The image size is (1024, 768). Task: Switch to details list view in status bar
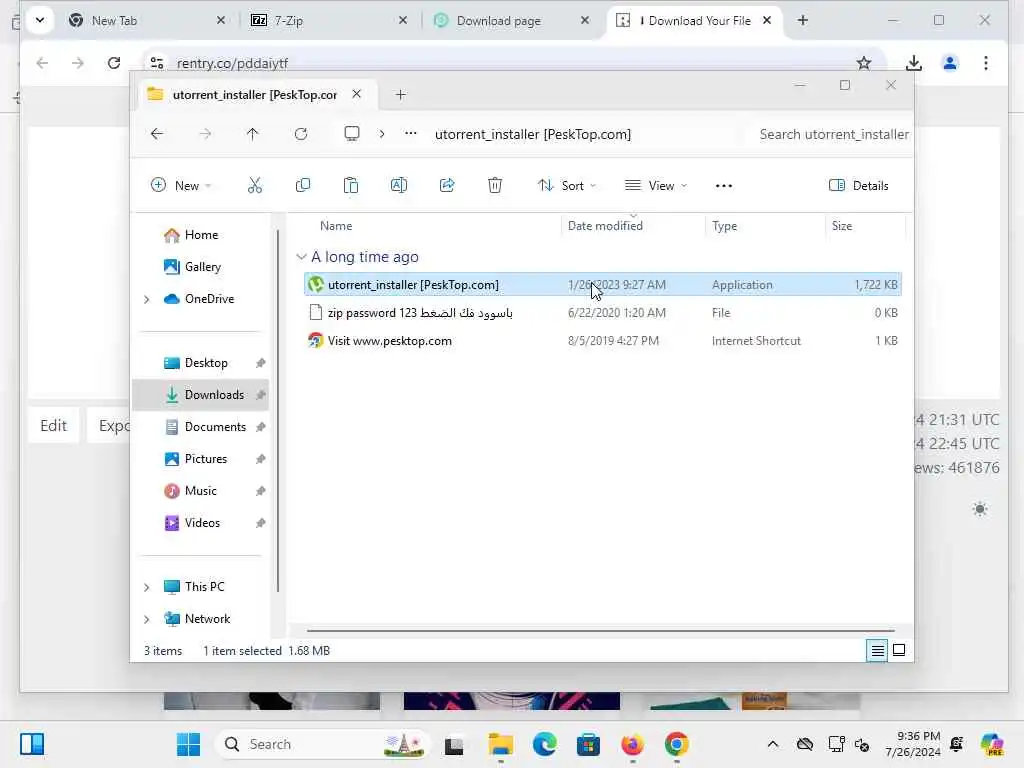[877, 650]
